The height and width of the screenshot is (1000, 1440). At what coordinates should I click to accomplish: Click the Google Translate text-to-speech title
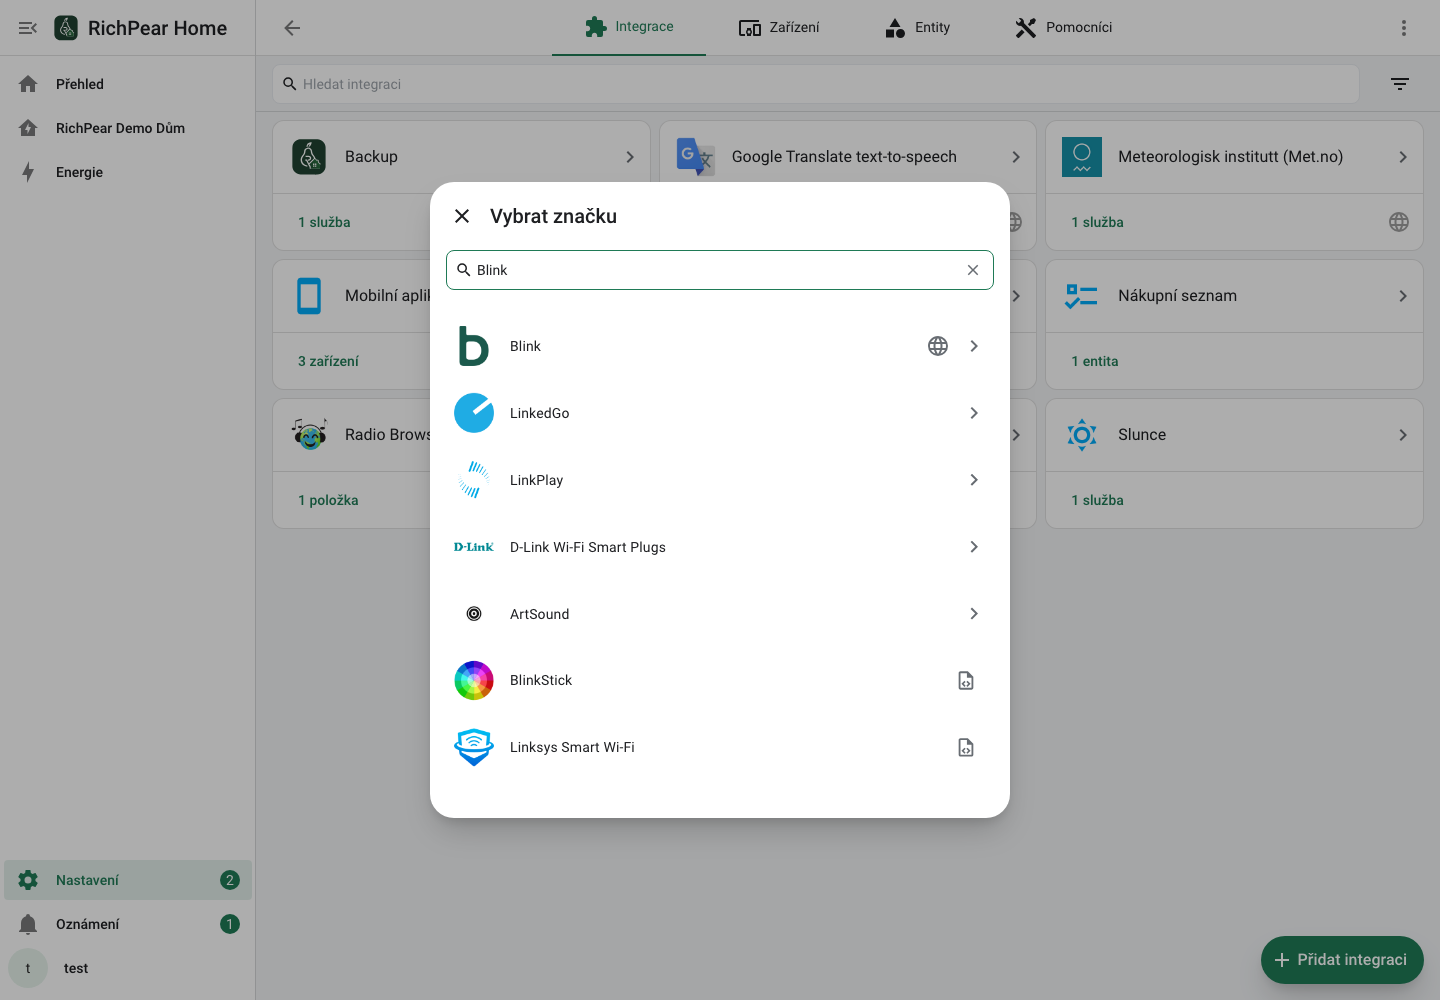click(844, 157)
